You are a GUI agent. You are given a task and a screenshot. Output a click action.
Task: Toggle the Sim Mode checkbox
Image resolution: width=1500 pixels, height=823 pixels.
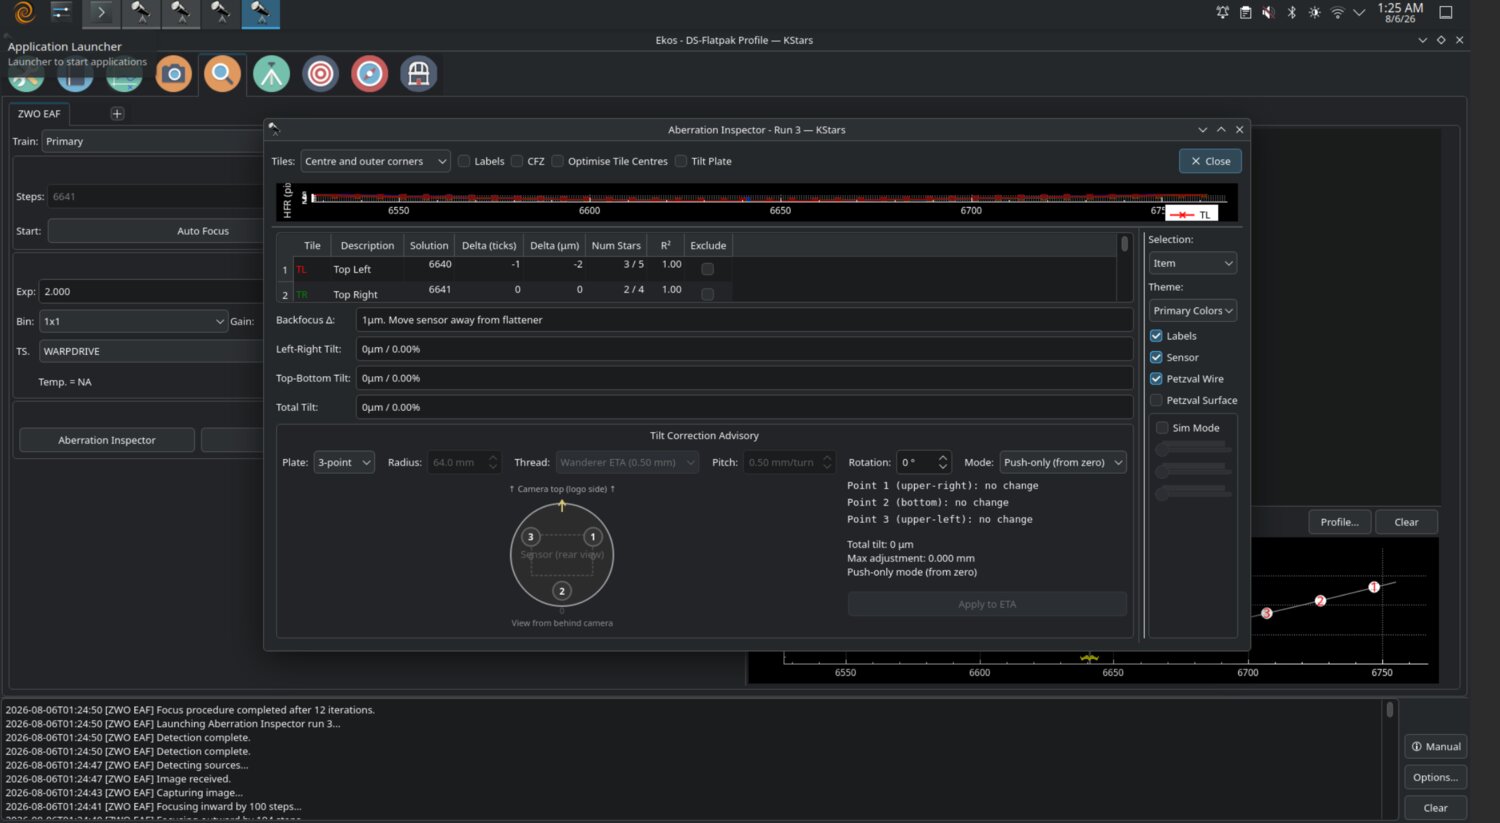pyautogui.click(x=1162, y=428)
